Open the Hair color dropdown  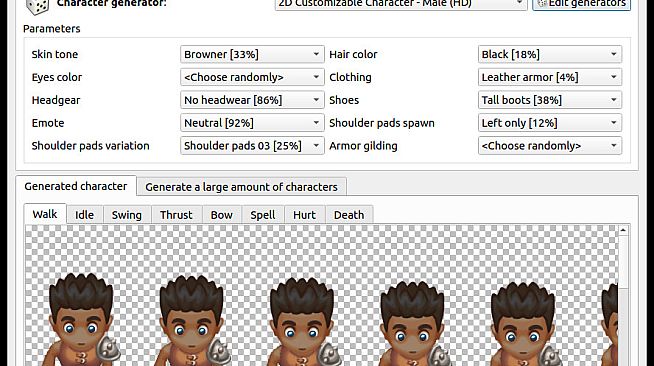[x=550, y=54]
